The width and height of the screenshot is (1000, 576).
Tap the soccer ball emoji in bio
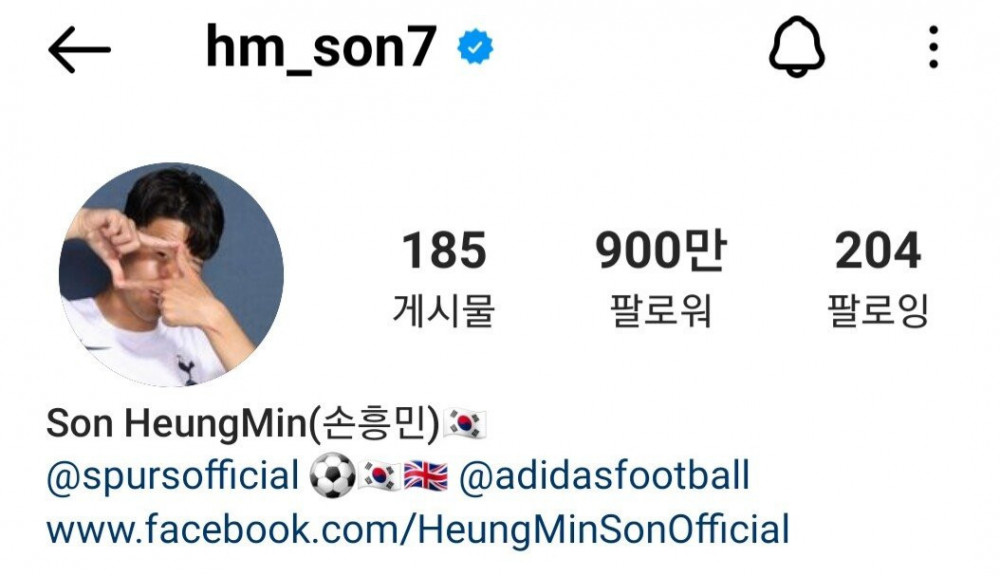point(332,476)
